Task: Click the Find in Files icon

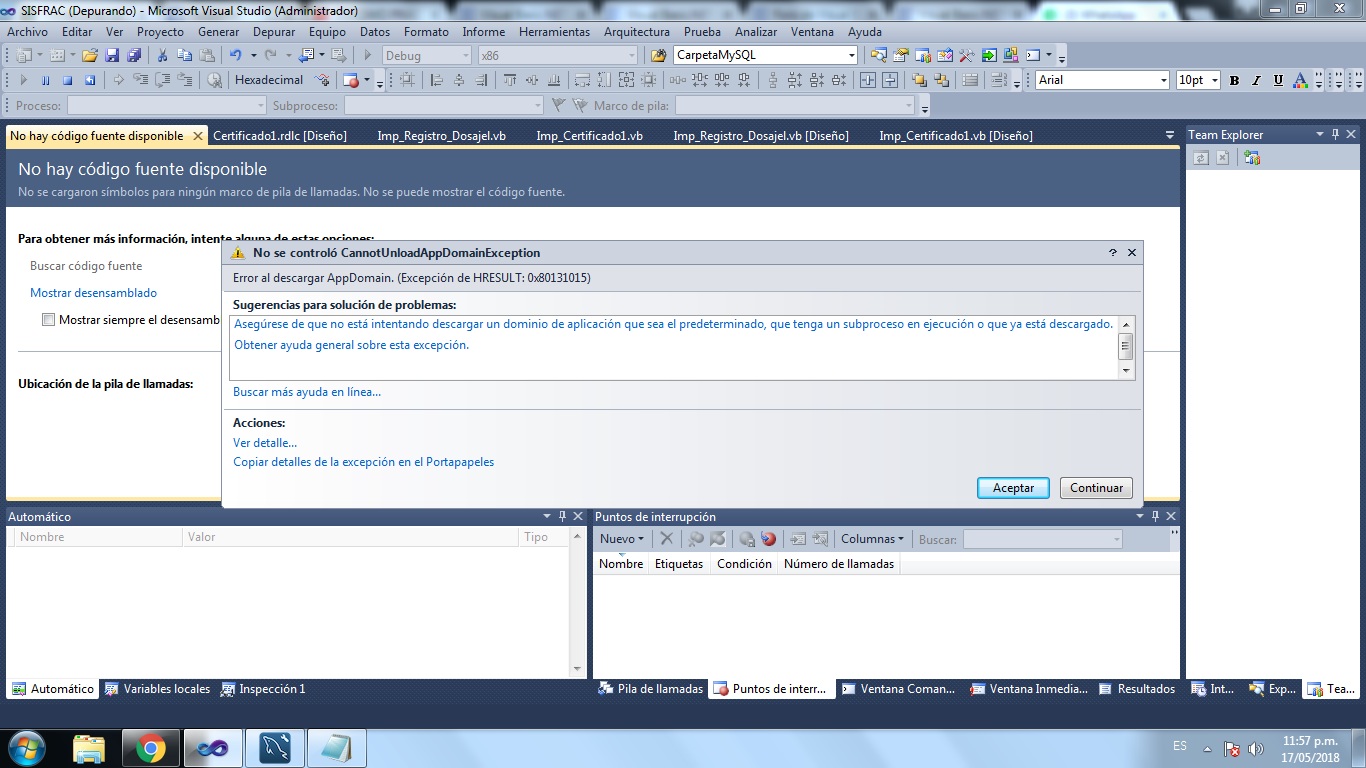Action: click(658, 56)
